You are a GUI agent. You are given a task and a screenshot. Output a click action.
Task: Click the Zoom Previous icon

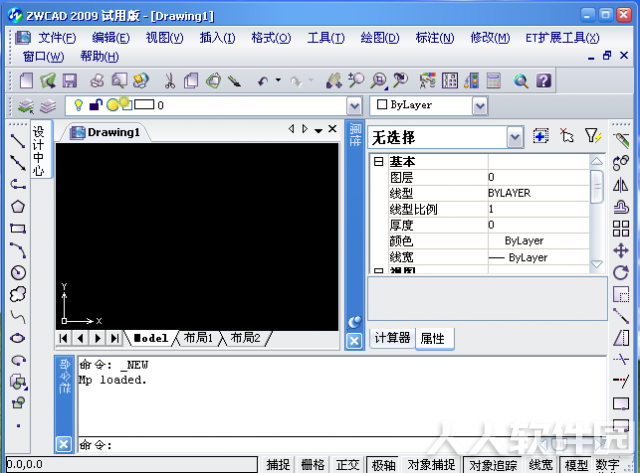(x=400, y=80)
